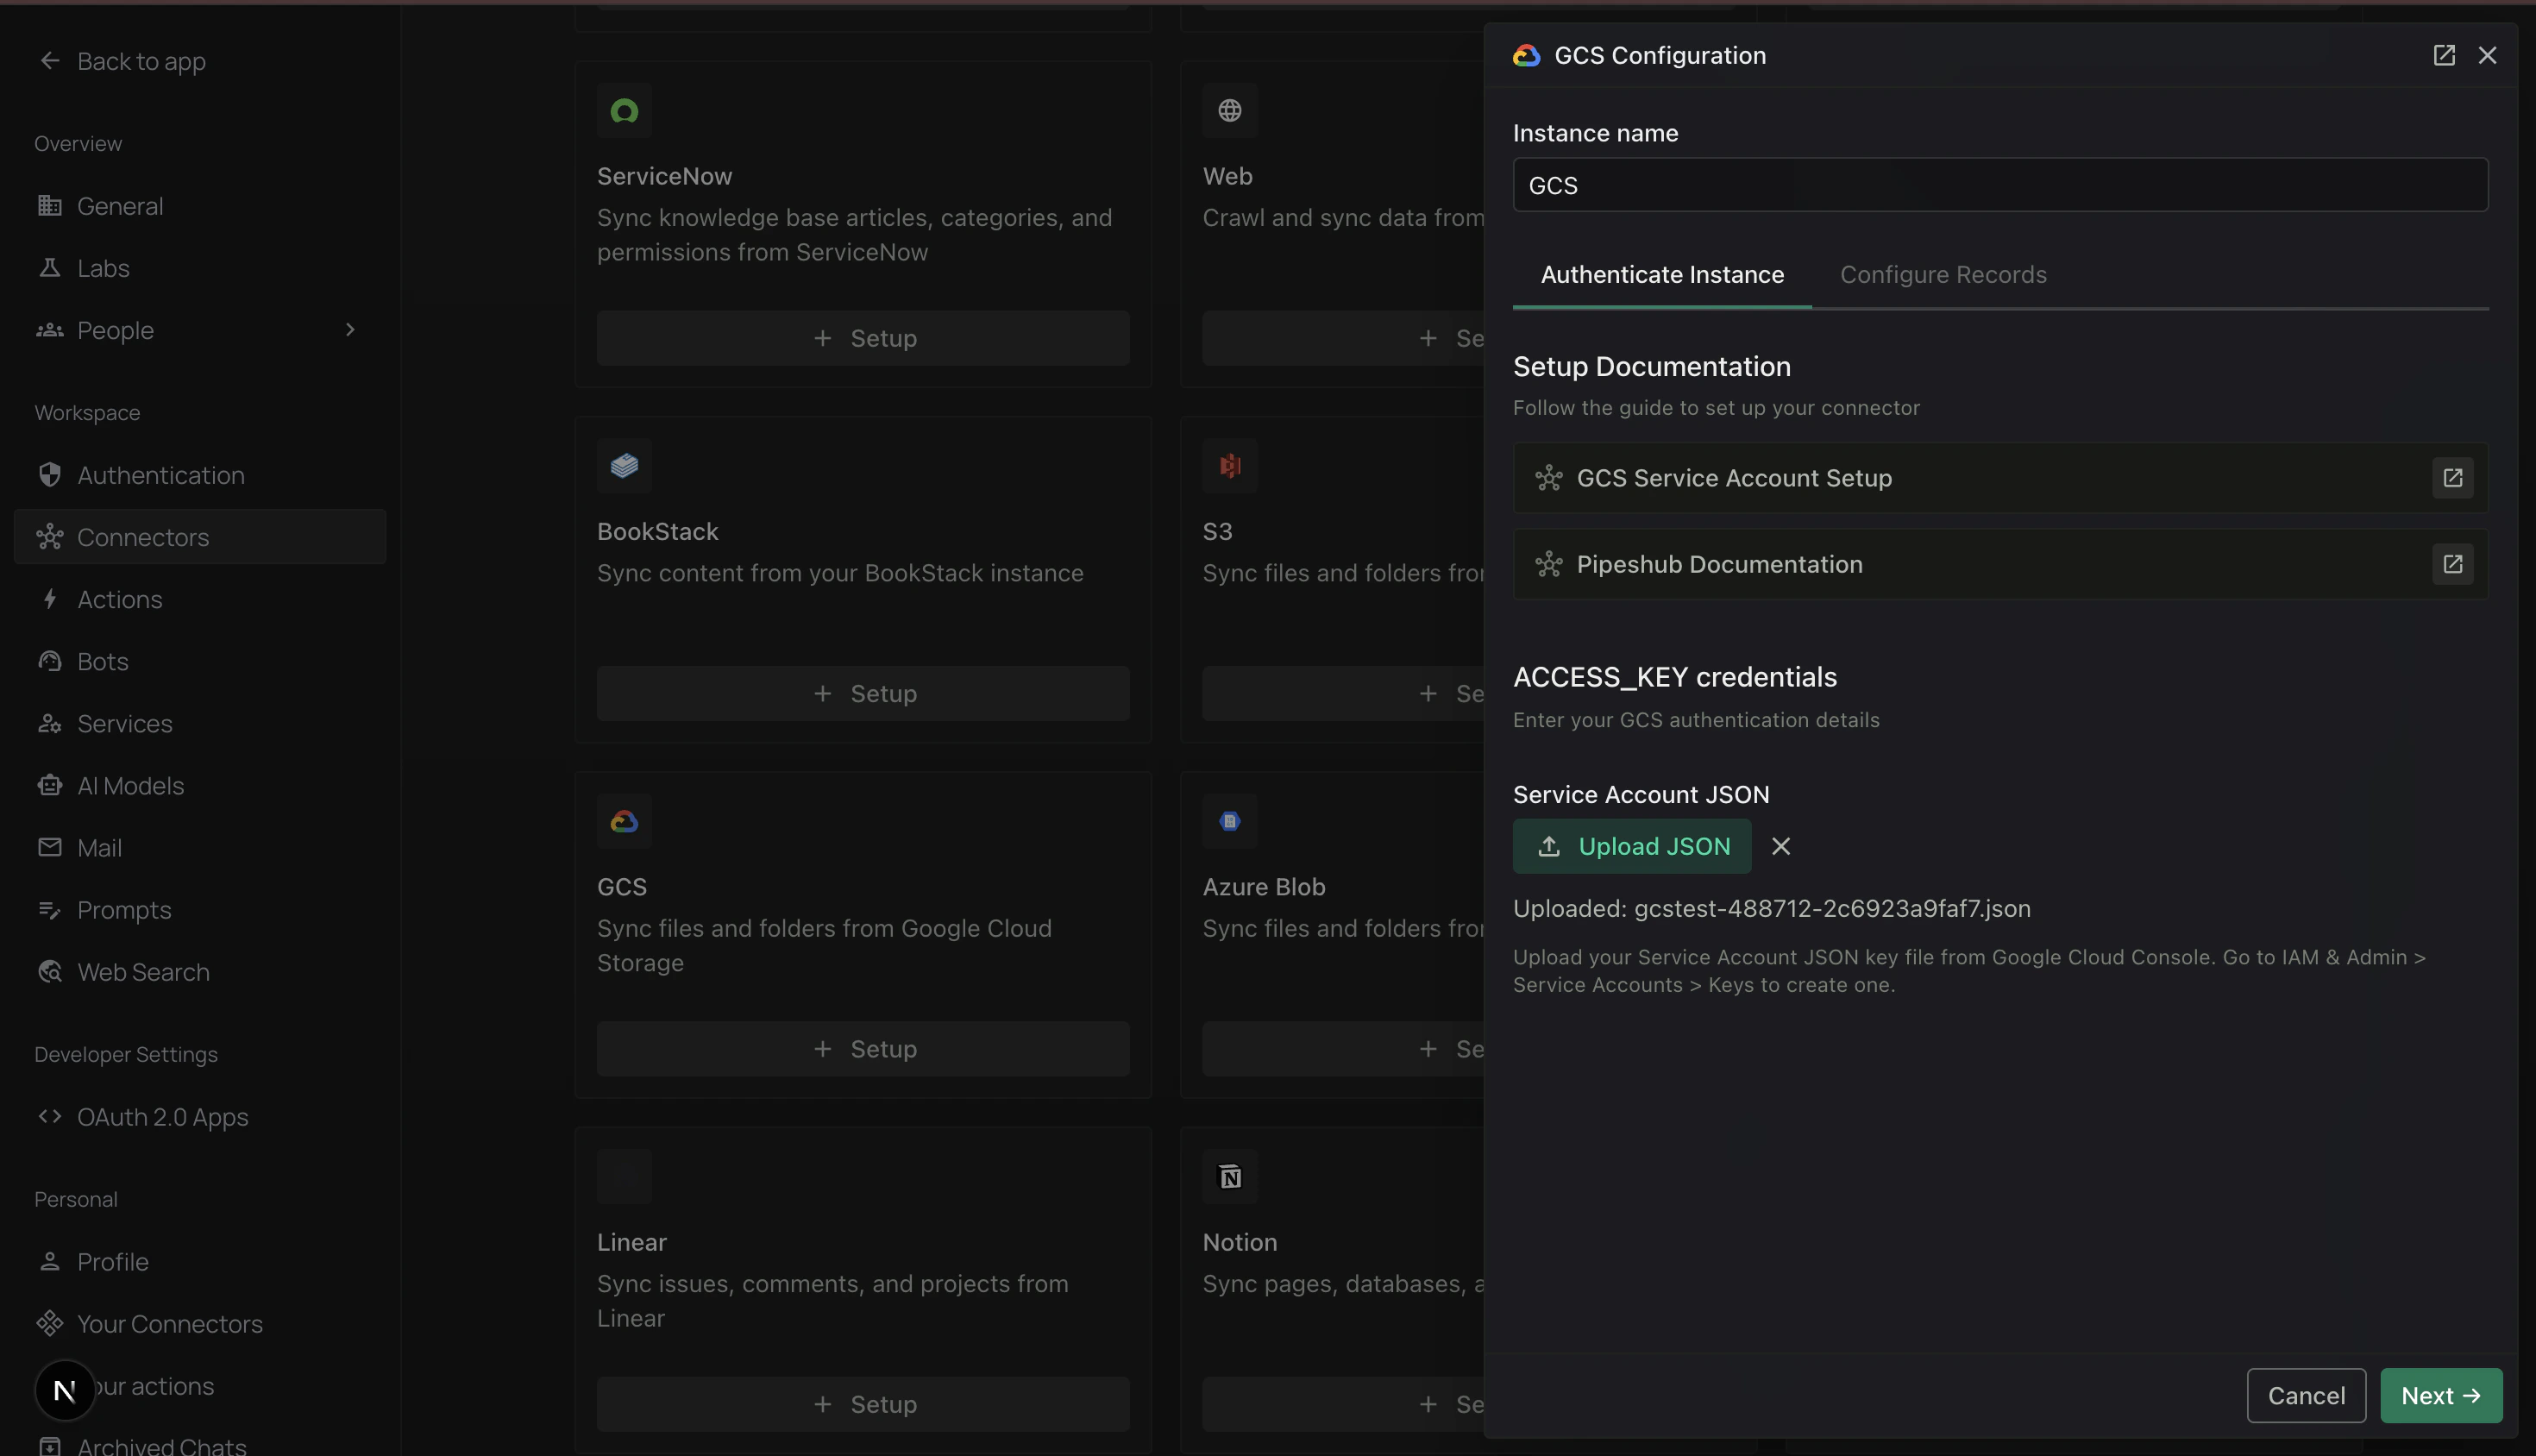
Task: Click the Actions lightning icon
Action: 49,599
